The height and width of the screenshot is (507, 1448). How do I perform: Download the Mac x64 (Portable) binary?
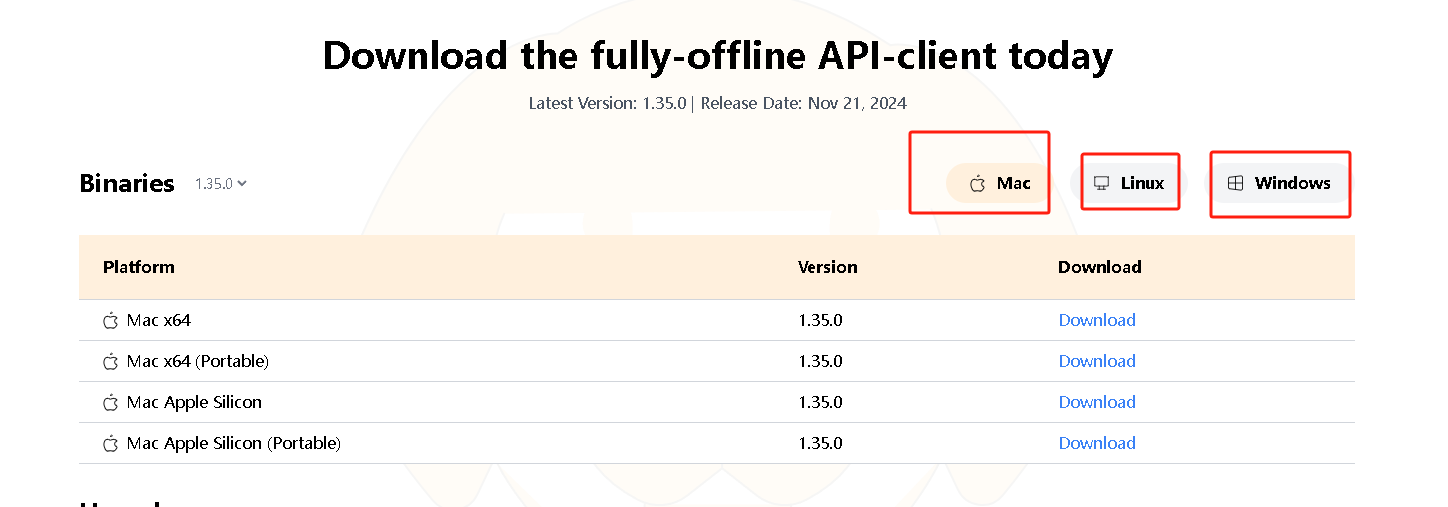tap(1097, 361)
